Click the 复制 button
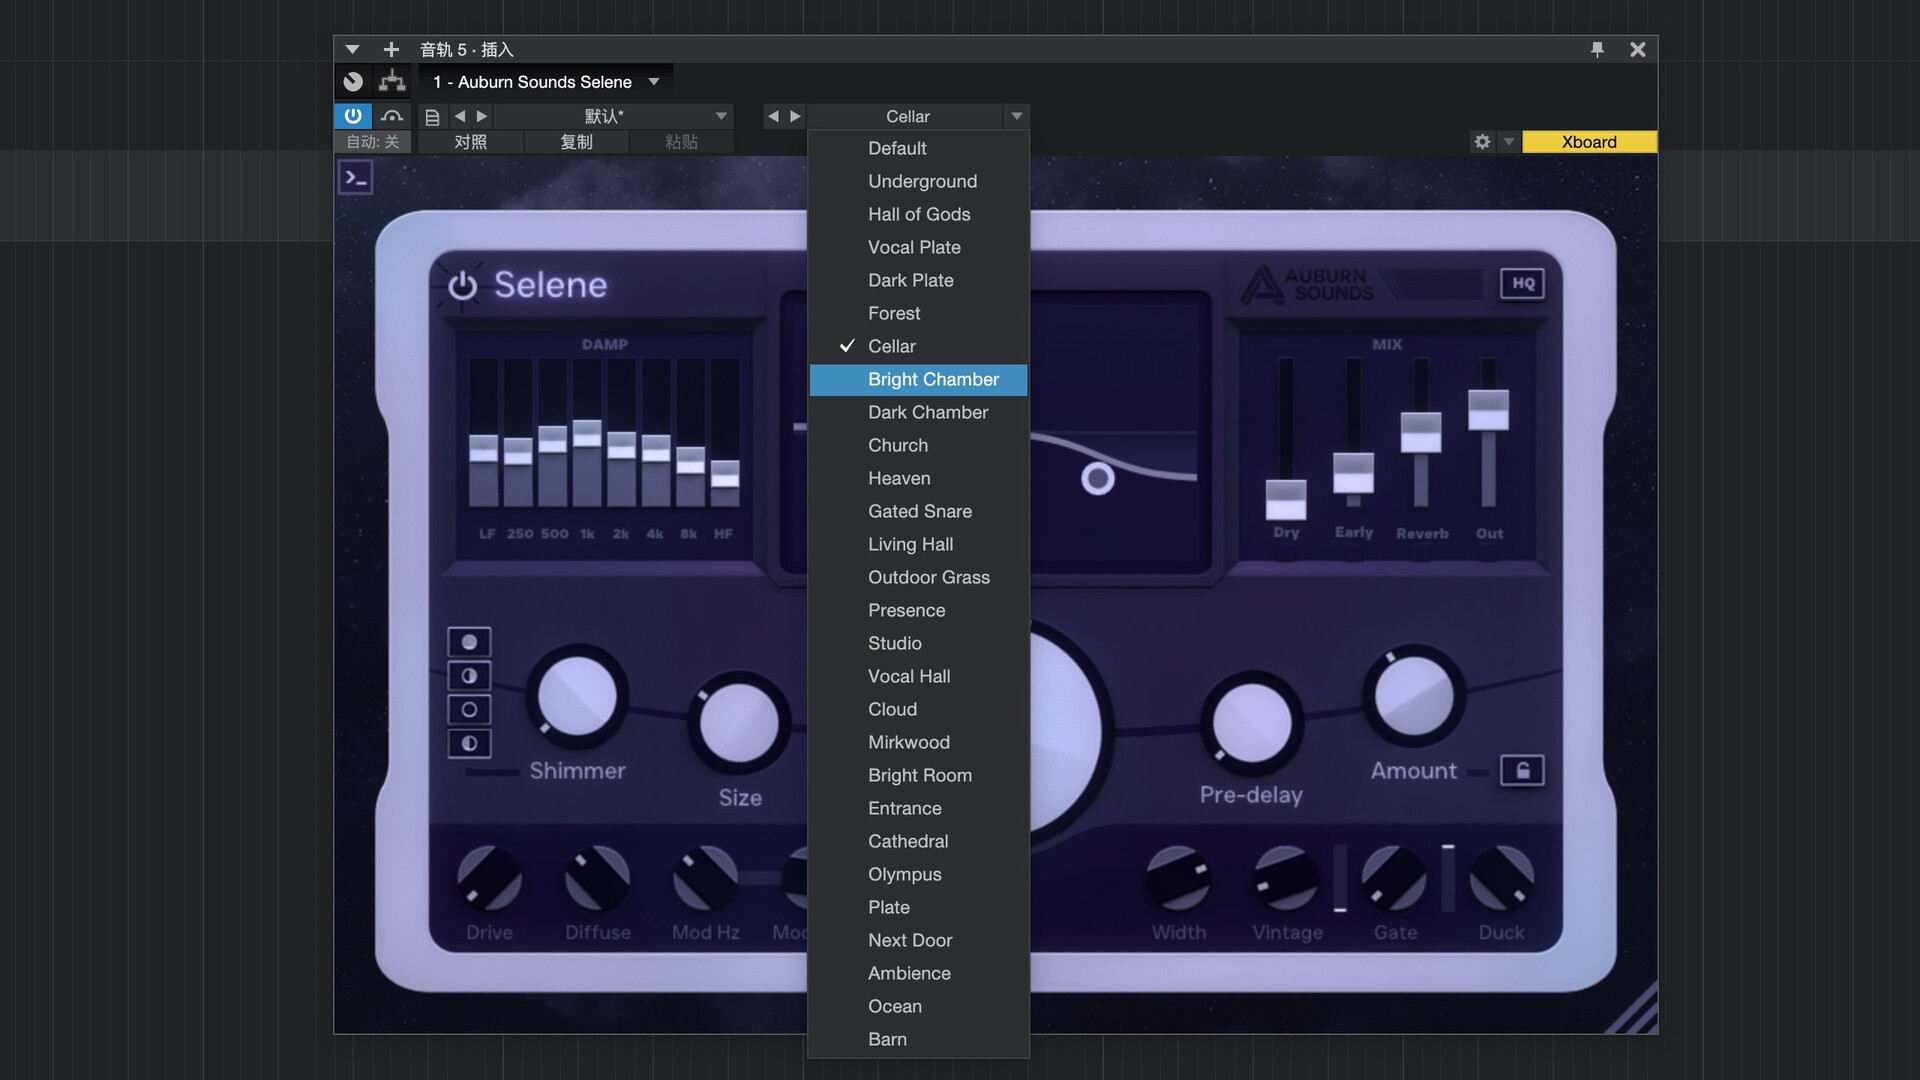 click(x=576, y=142)
